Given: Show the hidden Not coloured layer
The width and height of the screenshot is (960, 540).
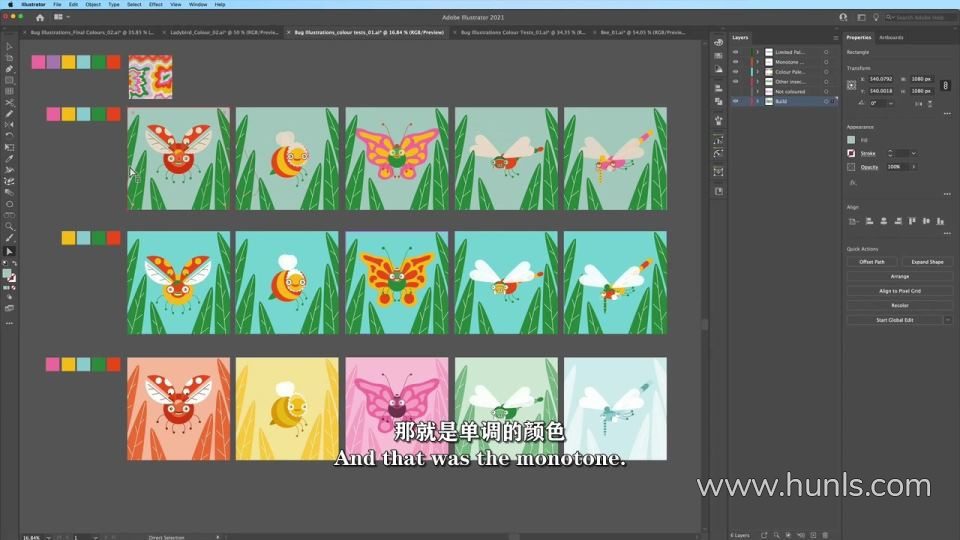Looking at the screenshot, I should pos(735,91).
